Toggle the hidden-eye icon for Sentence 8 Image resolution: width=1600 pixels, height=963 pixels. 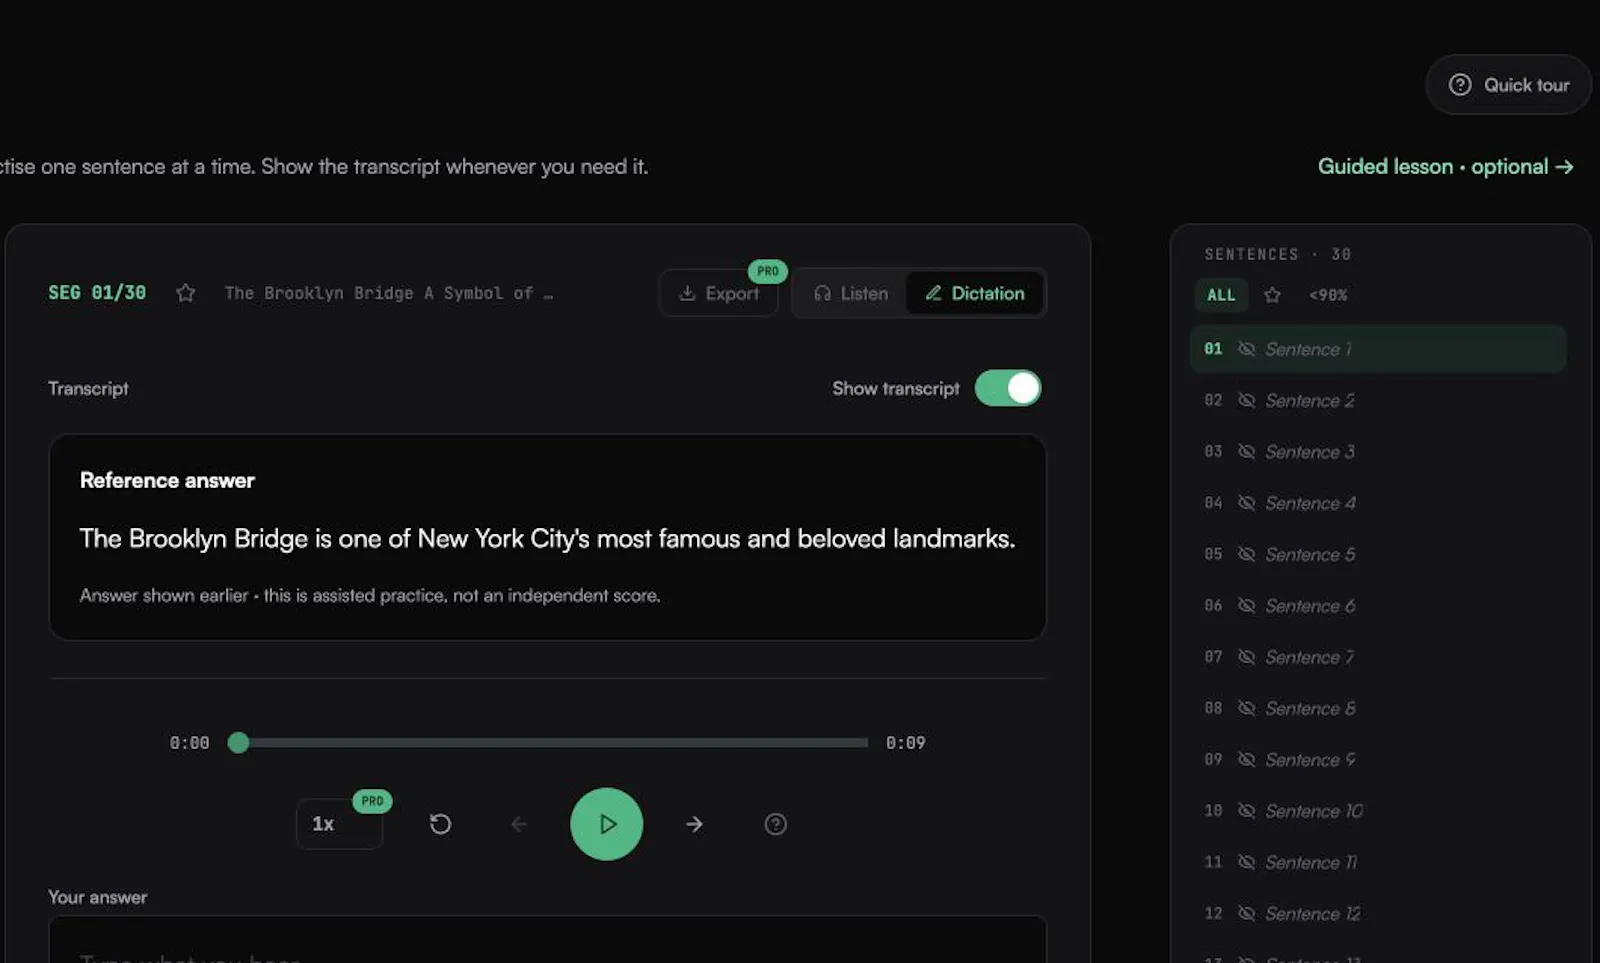(1246, 708)
